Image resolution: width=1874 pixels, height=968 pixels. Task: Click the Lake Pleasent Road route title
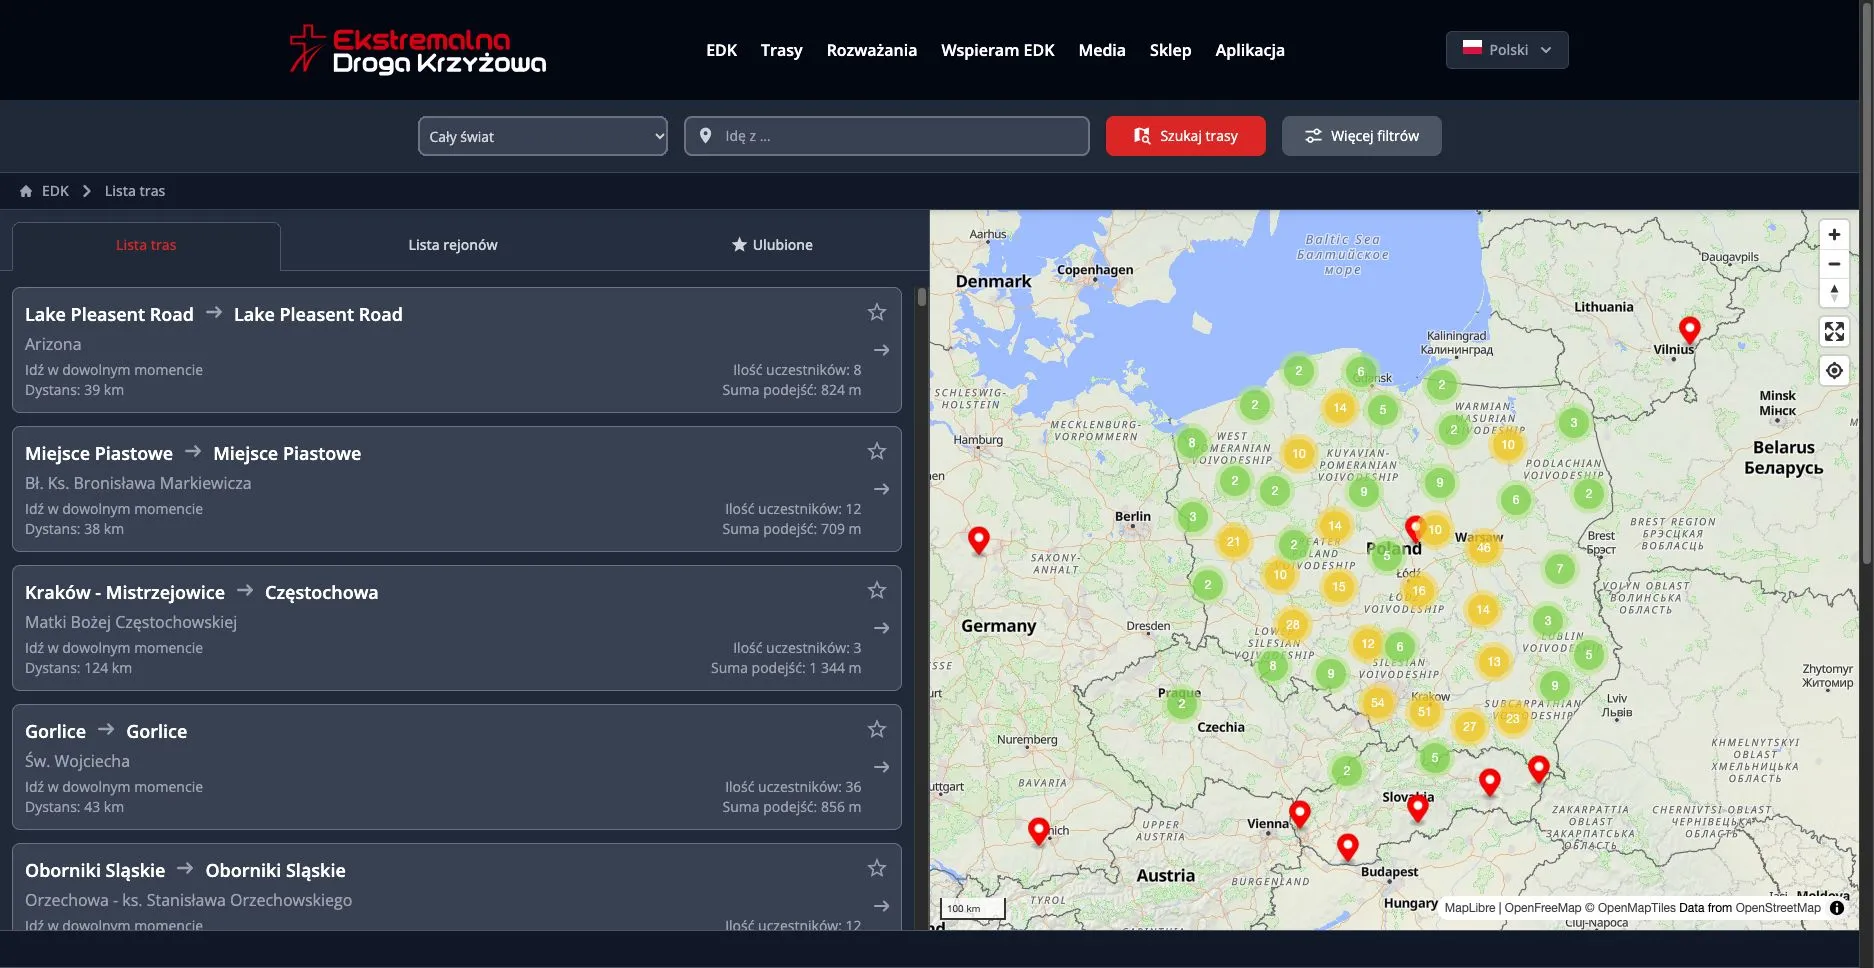point(214,314)
